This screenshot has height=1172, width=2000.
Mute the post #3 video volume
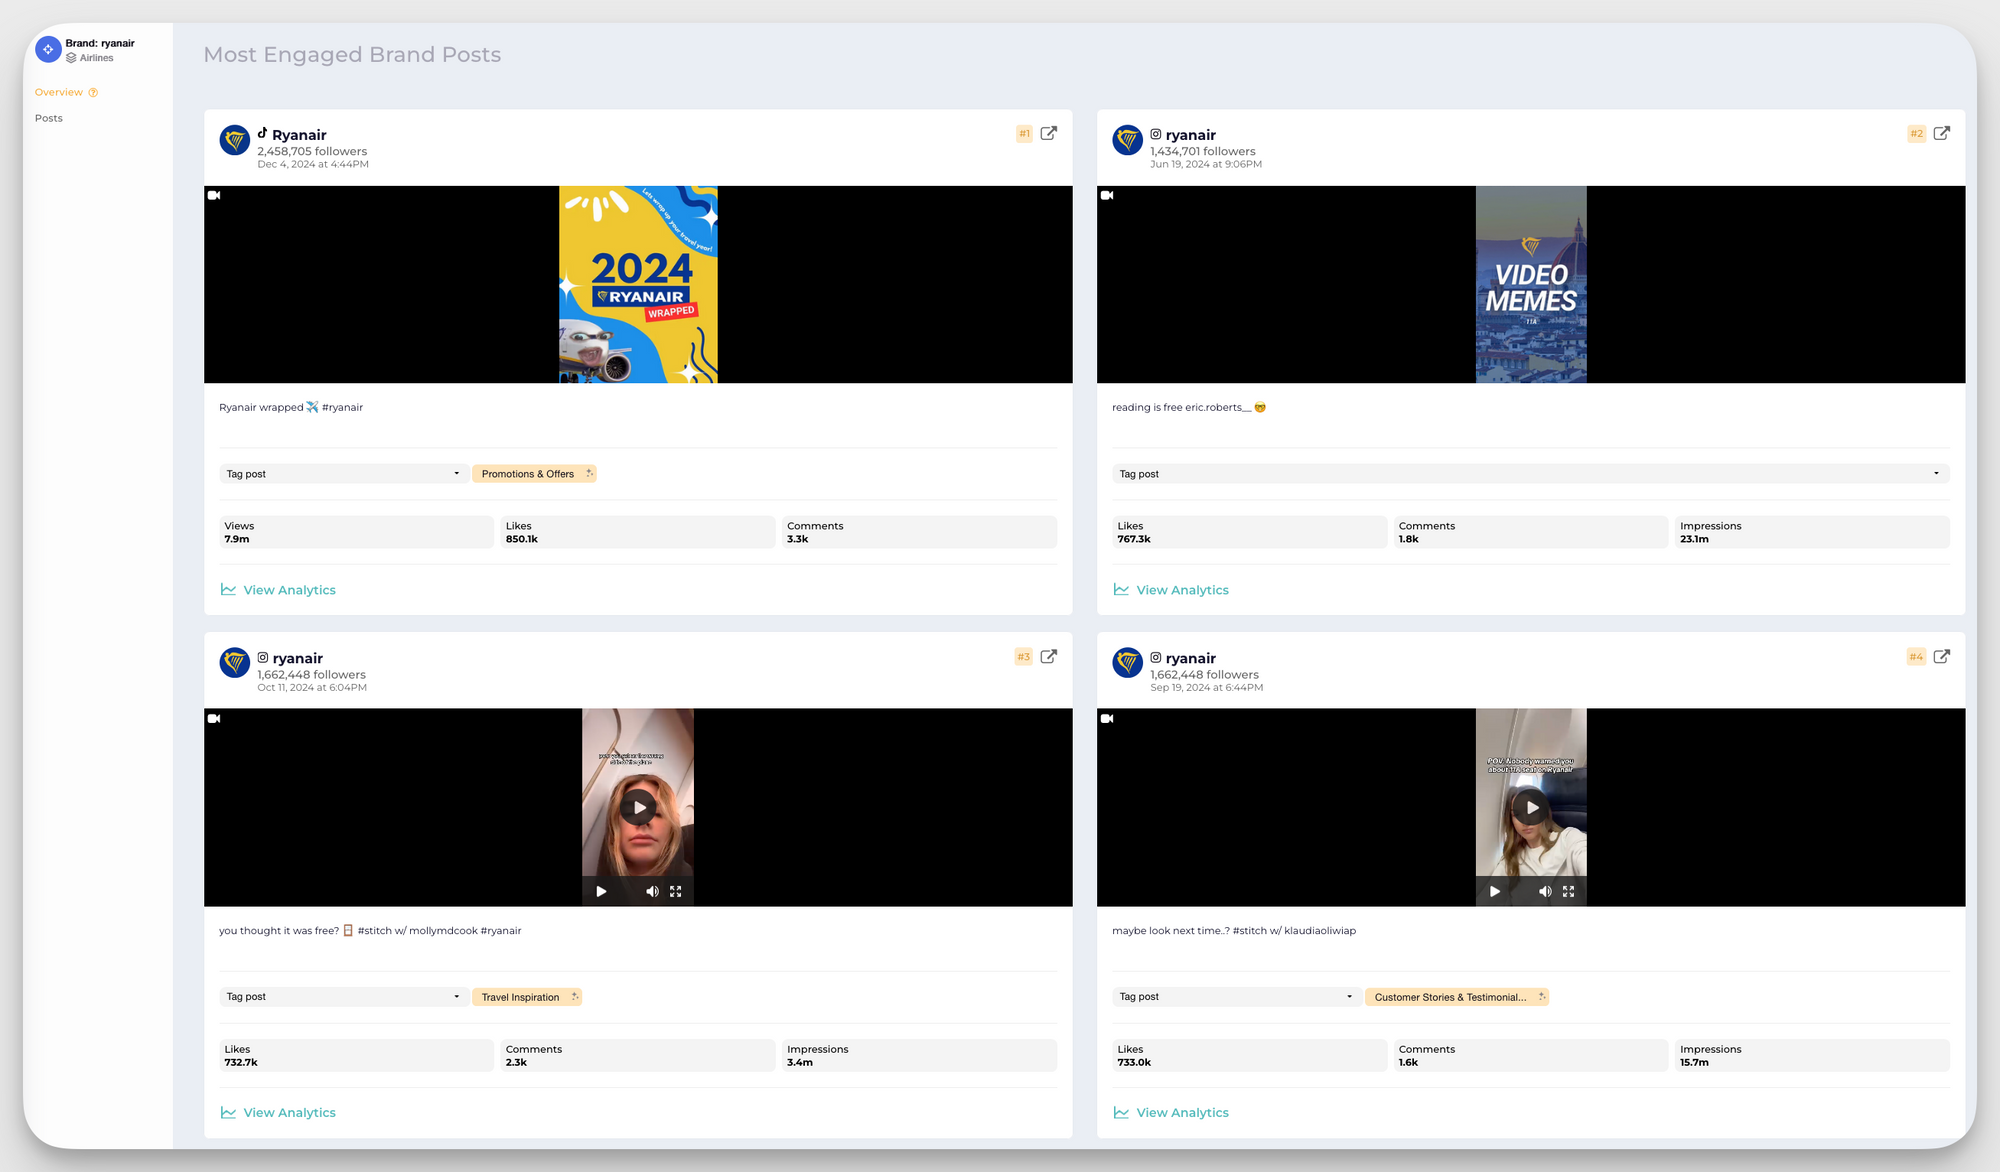652,891
